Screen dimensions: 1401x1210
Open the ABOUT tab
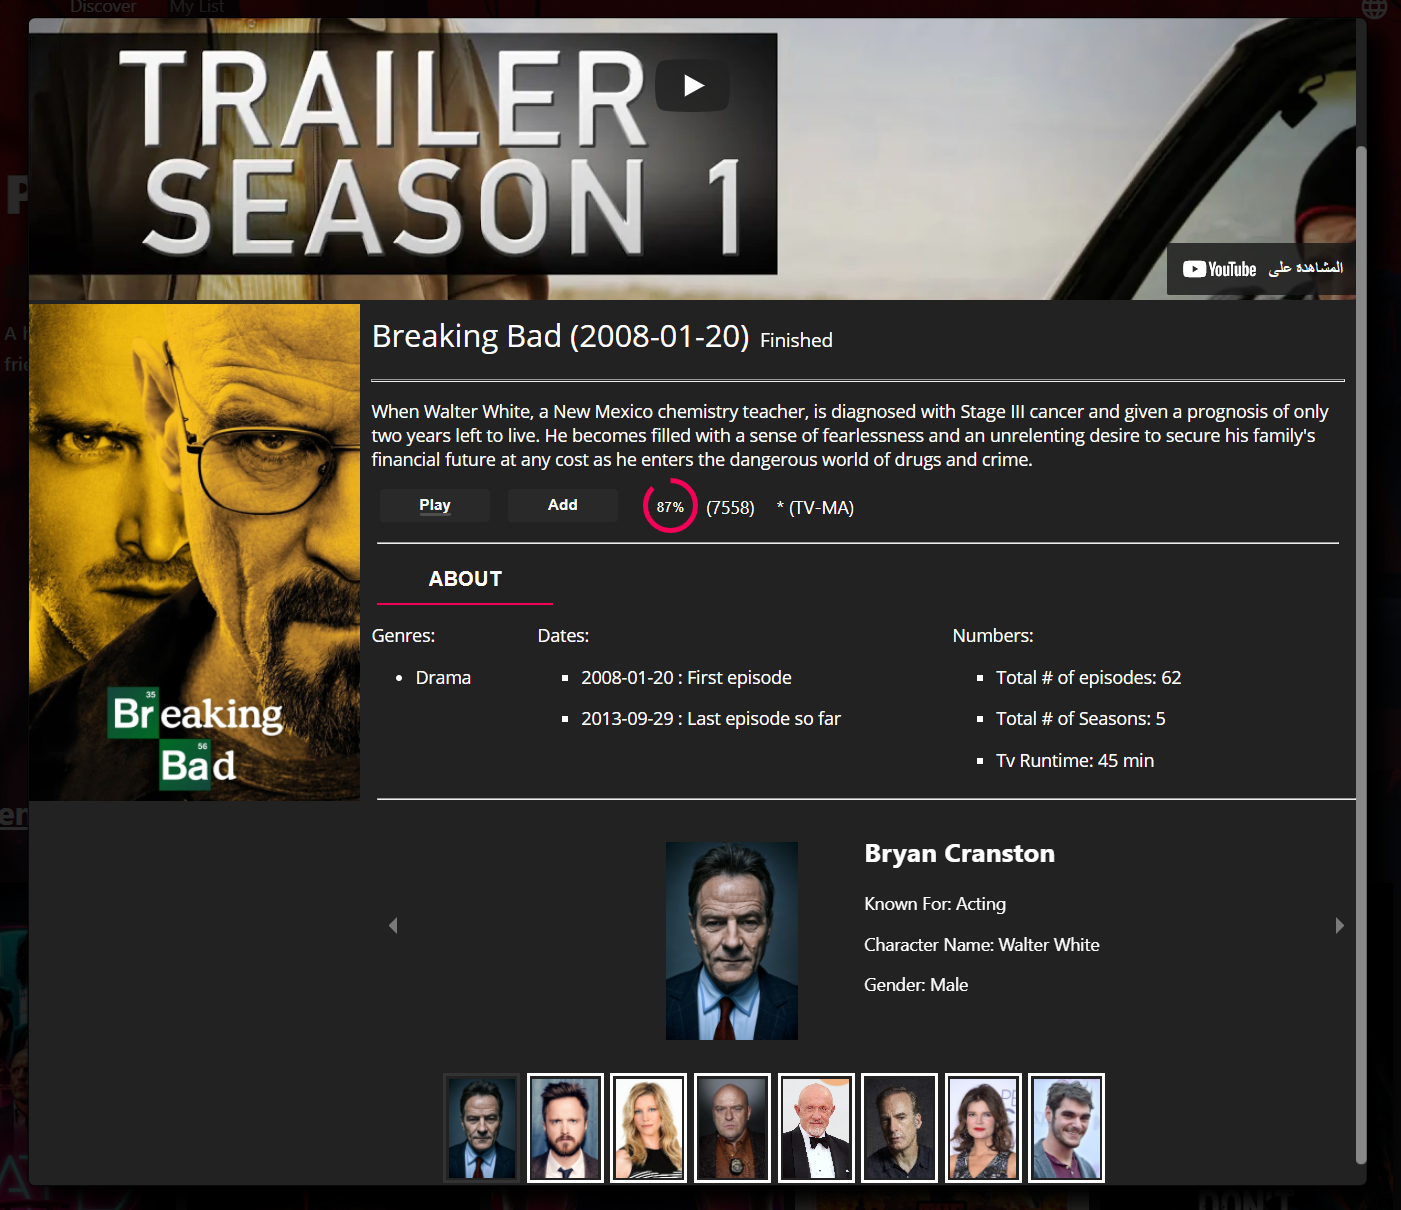click(465, 579)
